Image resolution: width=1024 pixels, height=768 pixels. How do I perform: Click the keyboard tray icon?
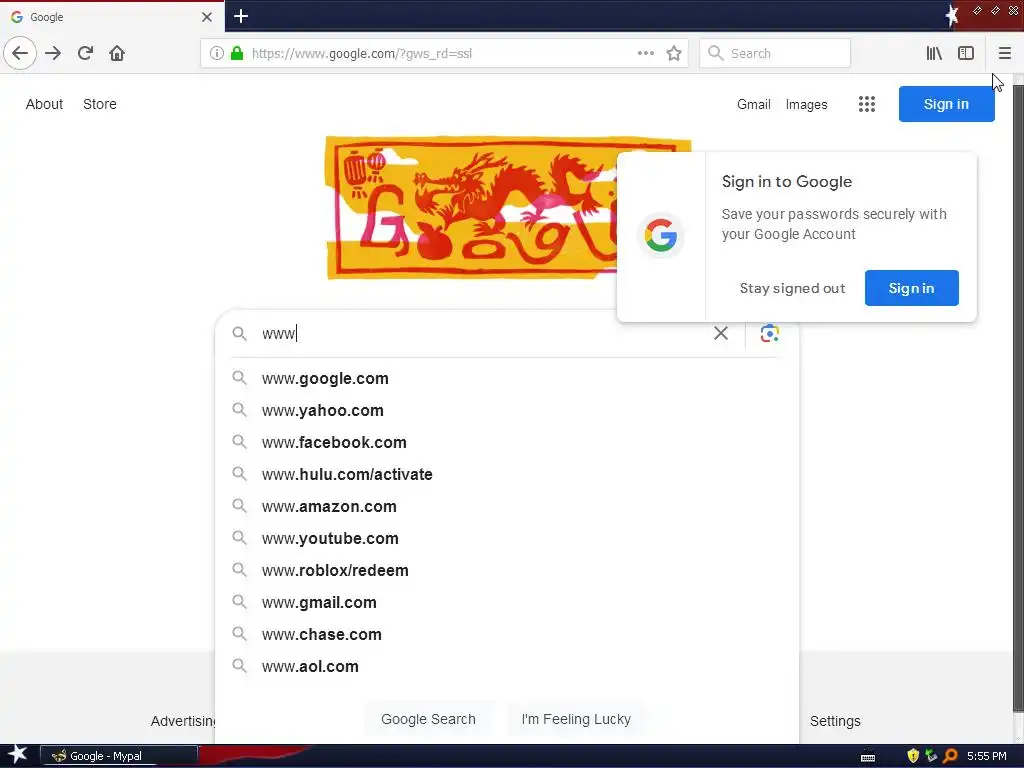point(868,757)
